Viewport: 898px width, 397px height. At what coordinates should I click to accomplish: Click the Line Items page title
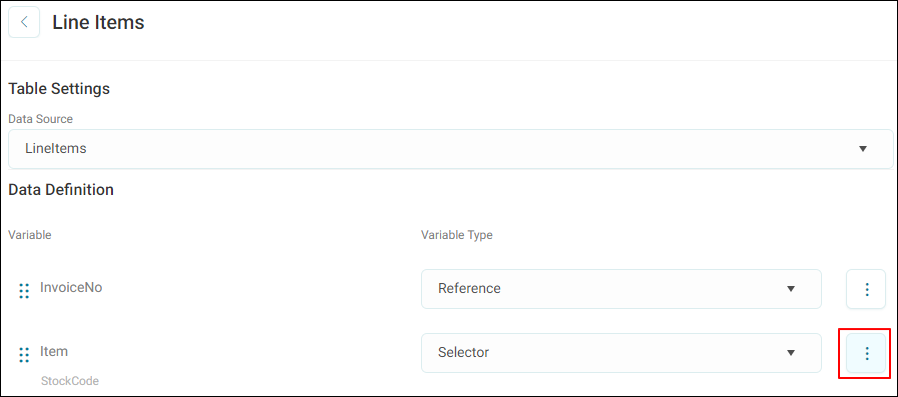[x=99, y=22]
